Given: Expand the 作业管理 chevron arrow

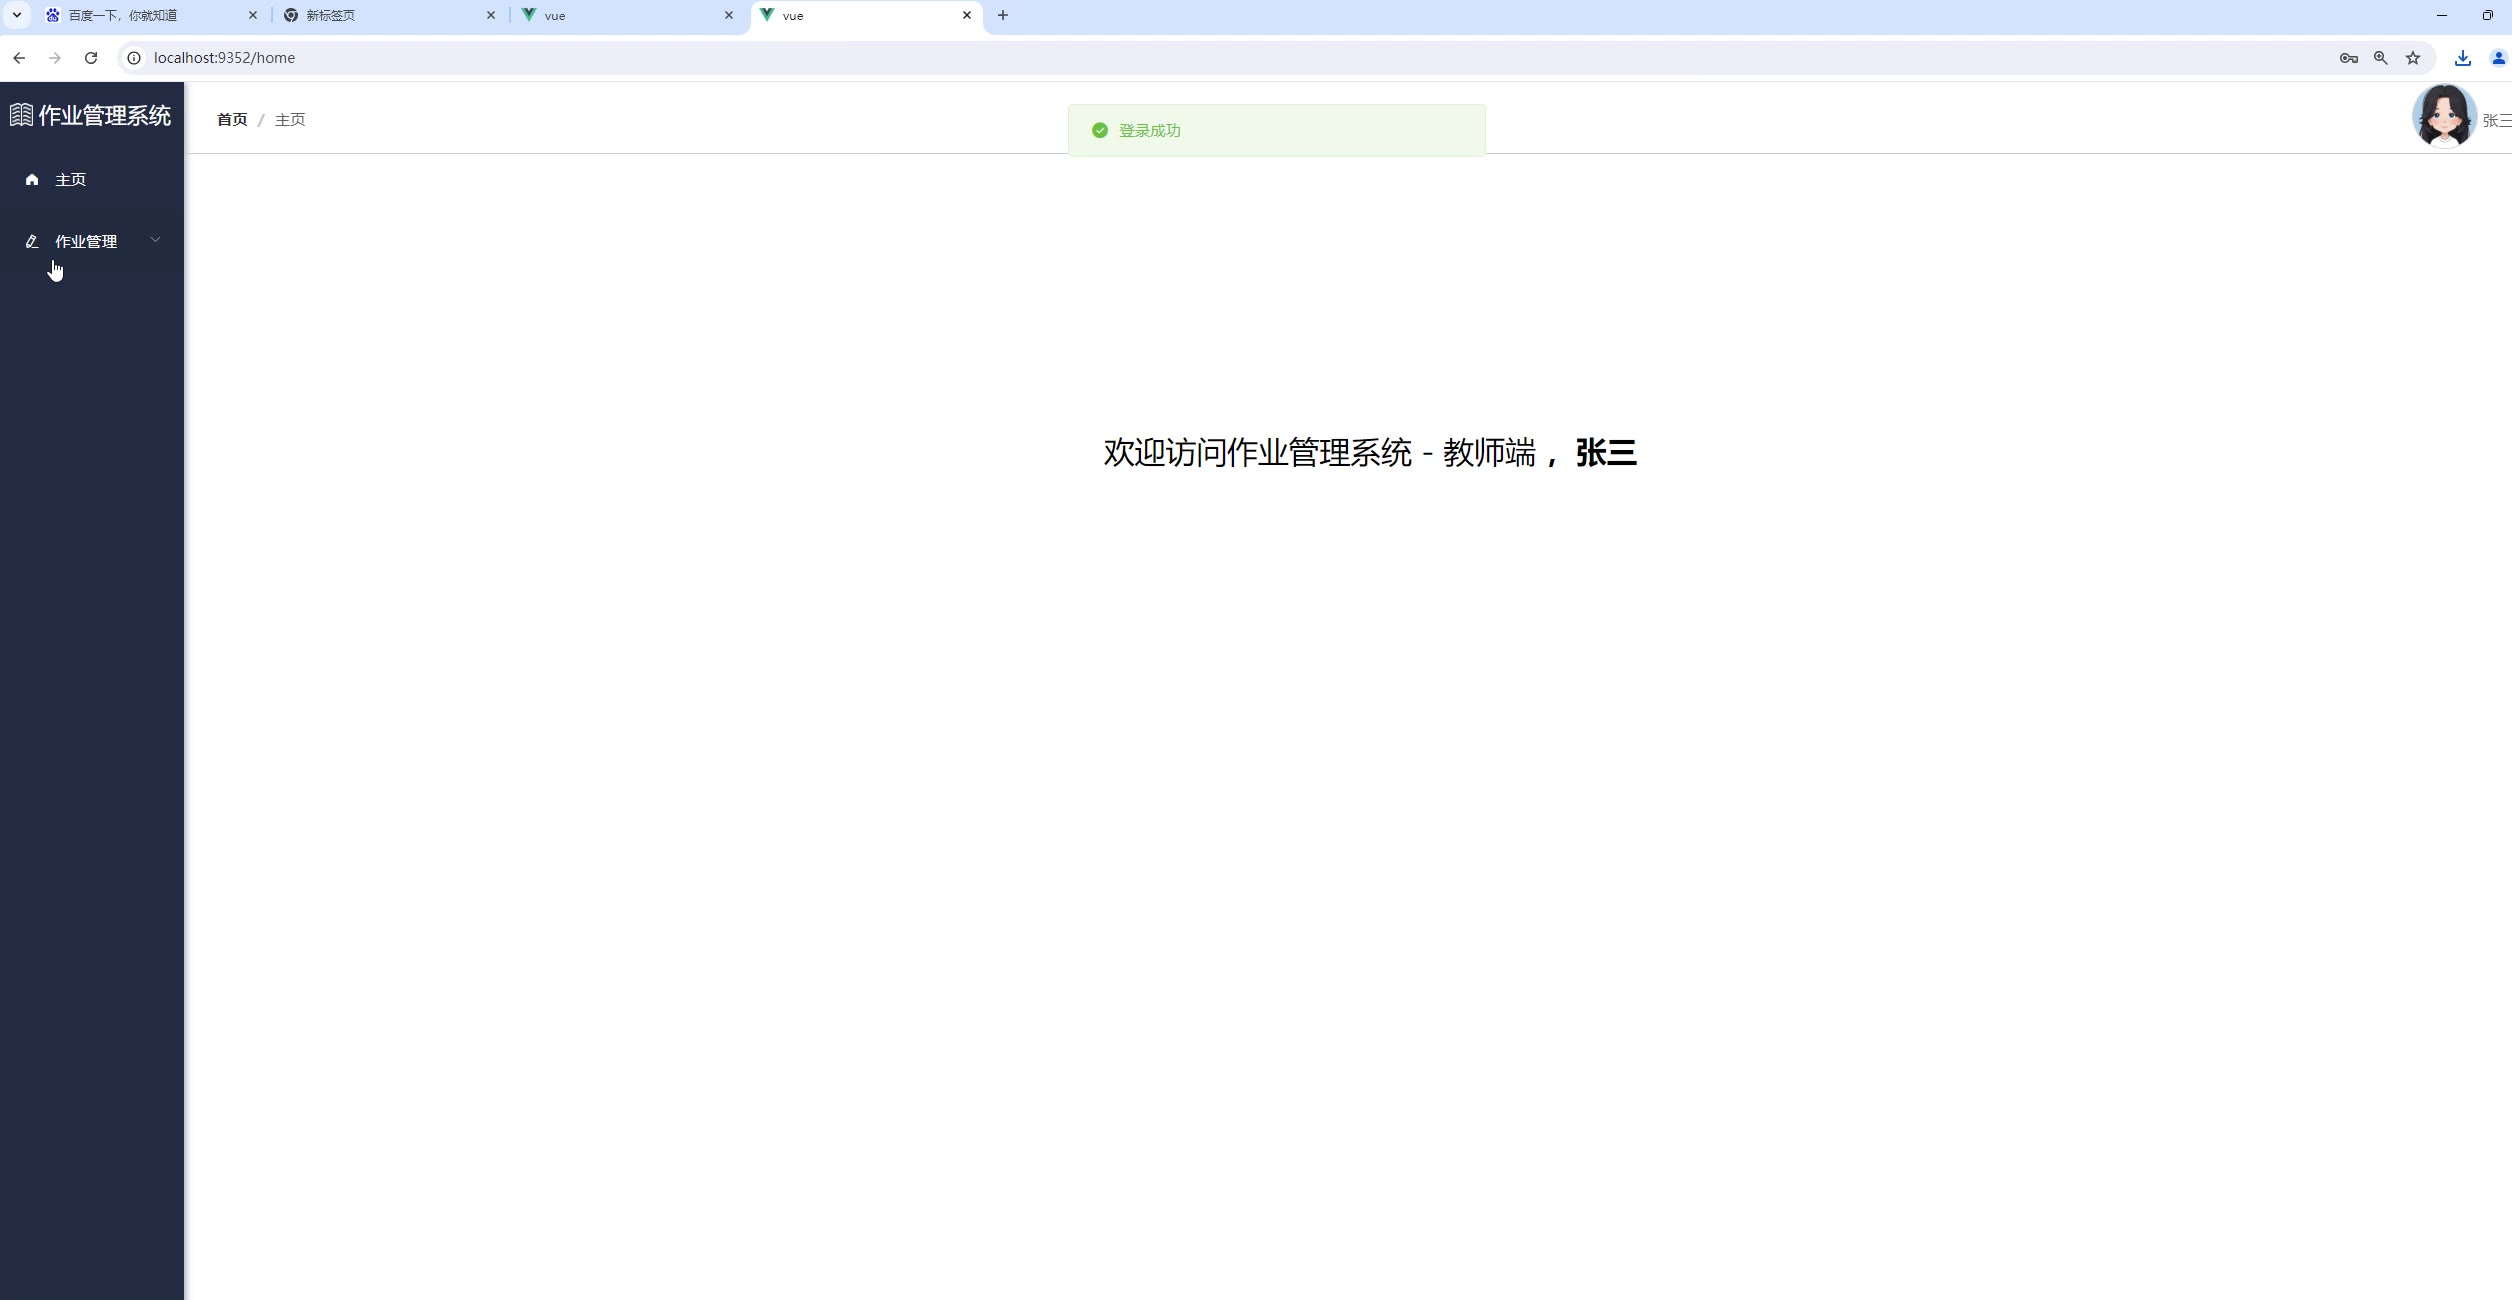Looking at the screenshot, I should click(x=155, y=240).
